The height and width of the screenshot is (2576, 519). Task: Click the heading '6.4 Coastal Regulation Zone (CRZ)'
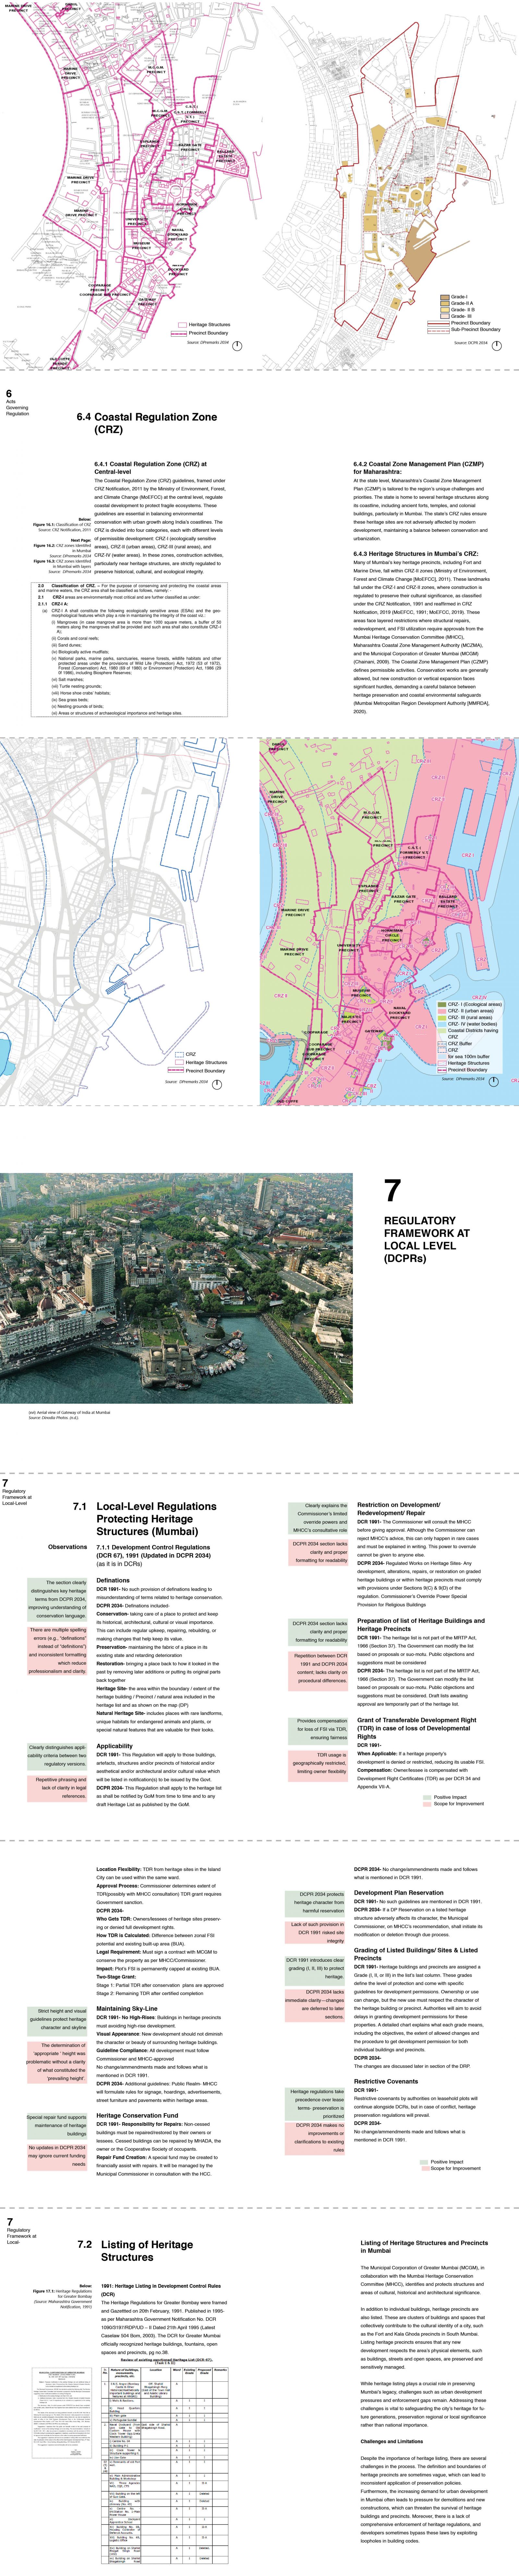pyautogui.click(x=147, y=423)
